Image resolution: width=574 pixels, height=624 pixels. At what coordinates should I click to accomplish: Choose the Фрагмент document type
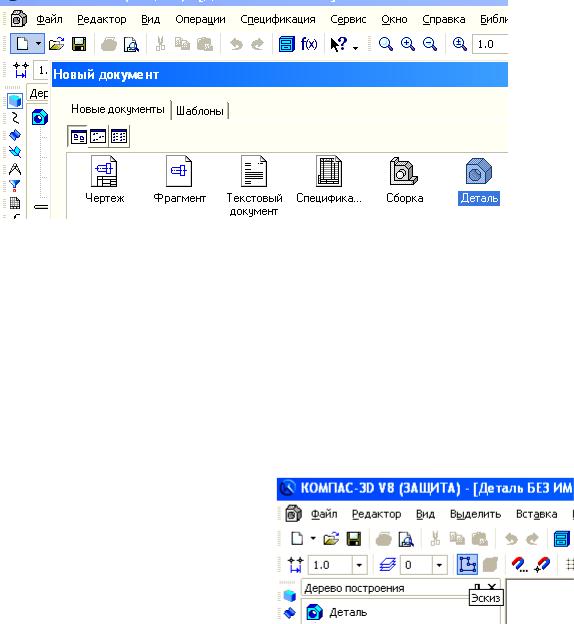[x=179, y=171]
